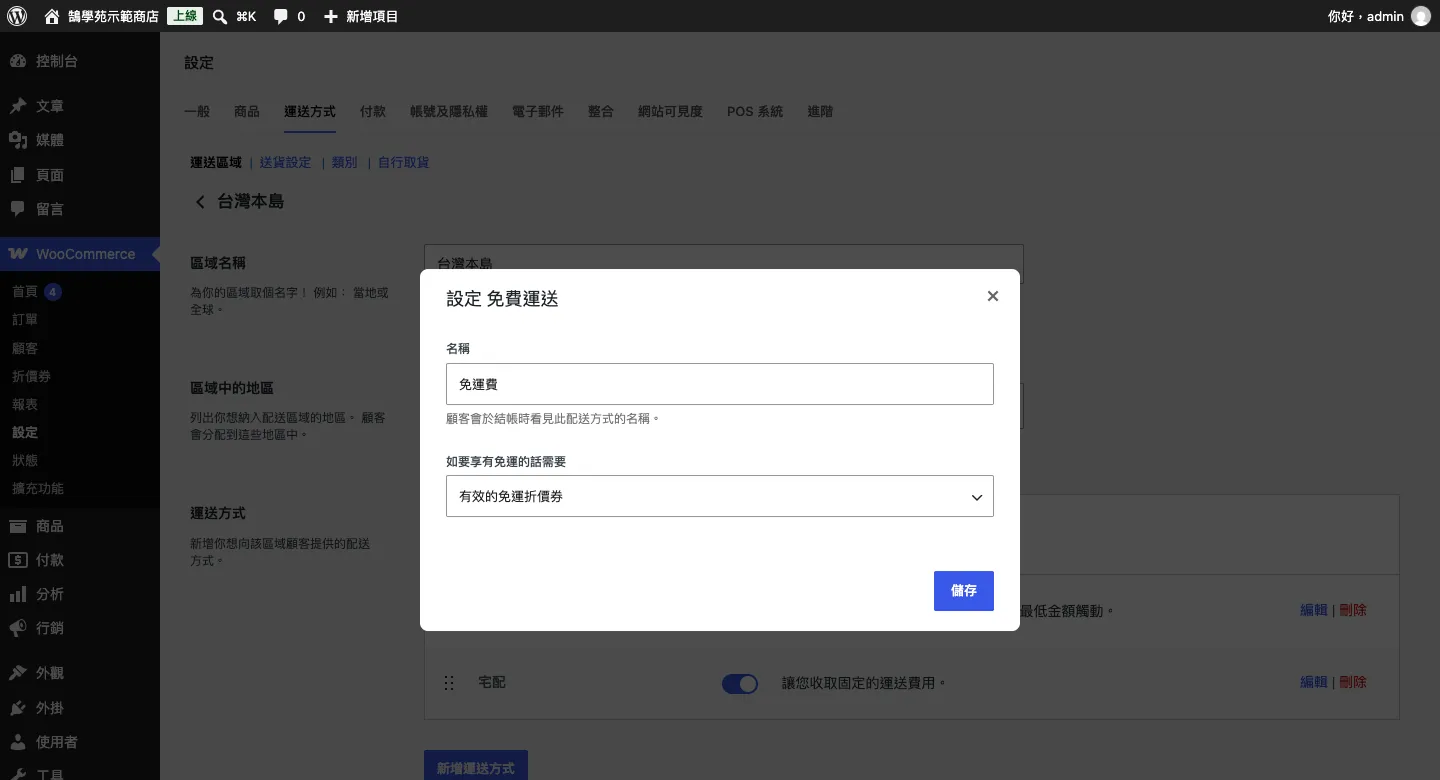Open 使用者 users icon in sidebar

pos(18,742)
